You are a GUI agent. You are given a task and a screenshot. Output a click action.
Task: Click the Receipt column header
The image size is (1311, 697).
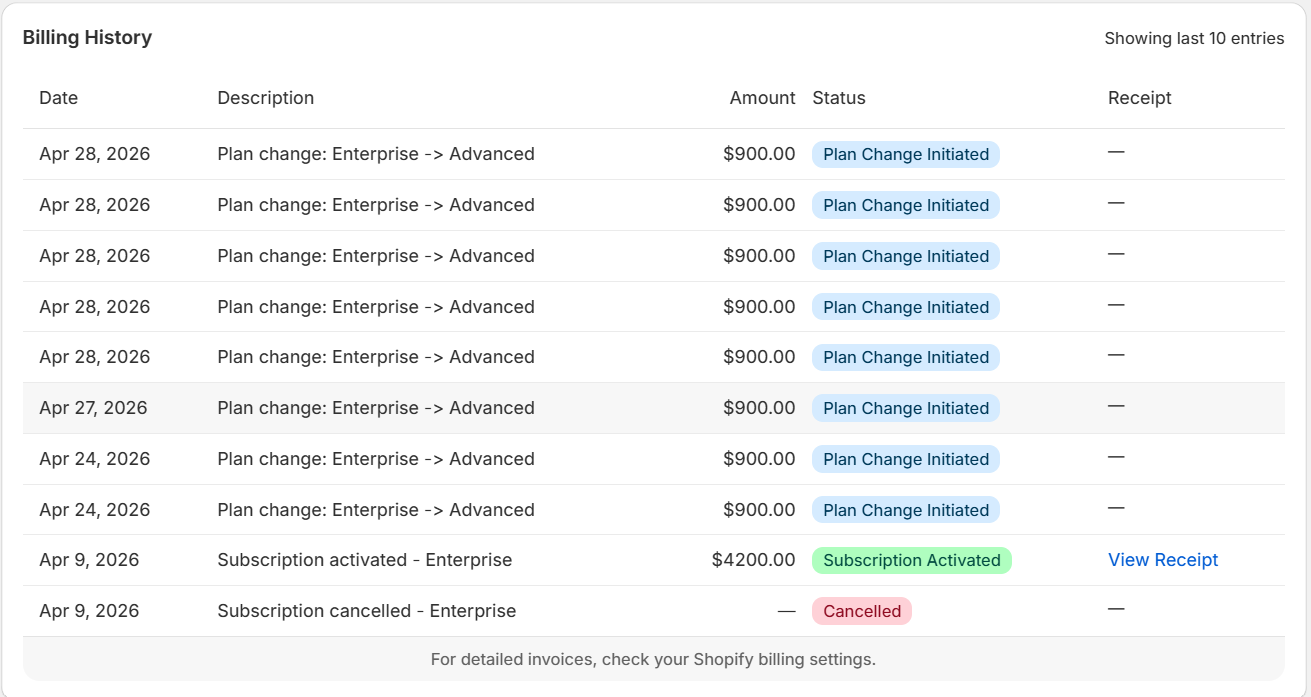click(x=1139, y=98)
